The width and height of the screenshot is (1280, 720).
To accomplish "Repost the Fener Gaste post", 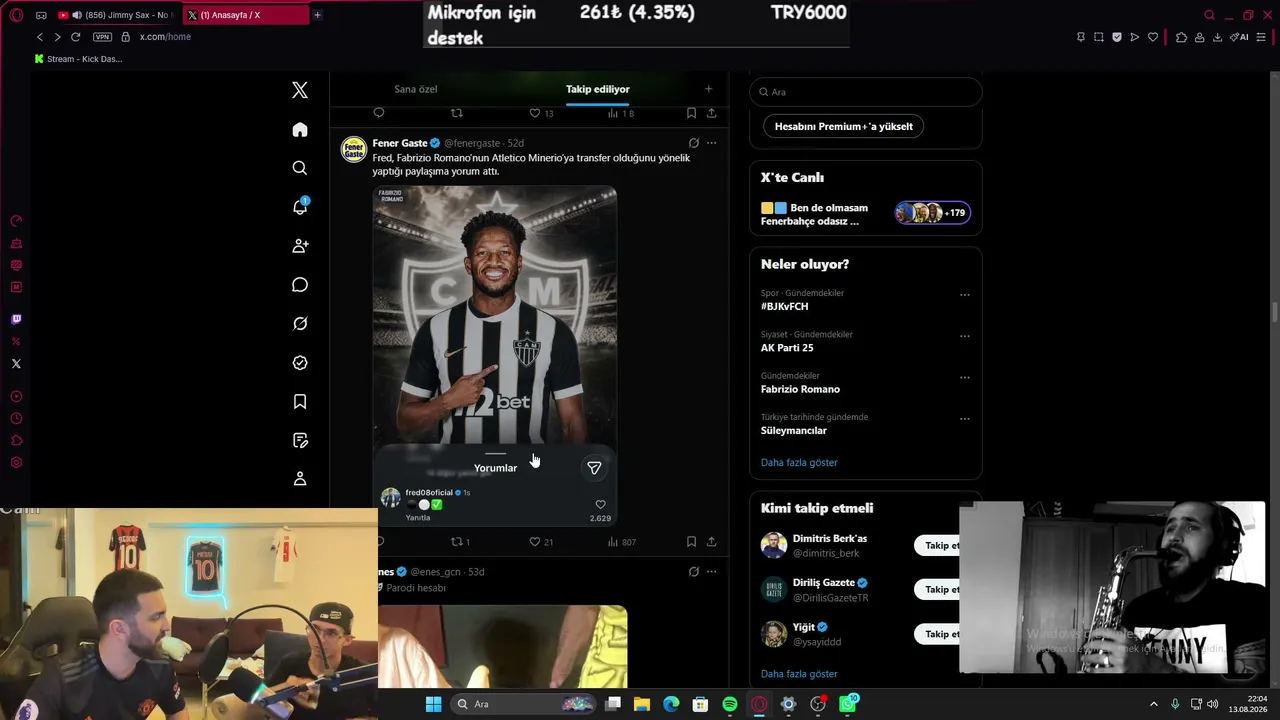I will point(457,542).
